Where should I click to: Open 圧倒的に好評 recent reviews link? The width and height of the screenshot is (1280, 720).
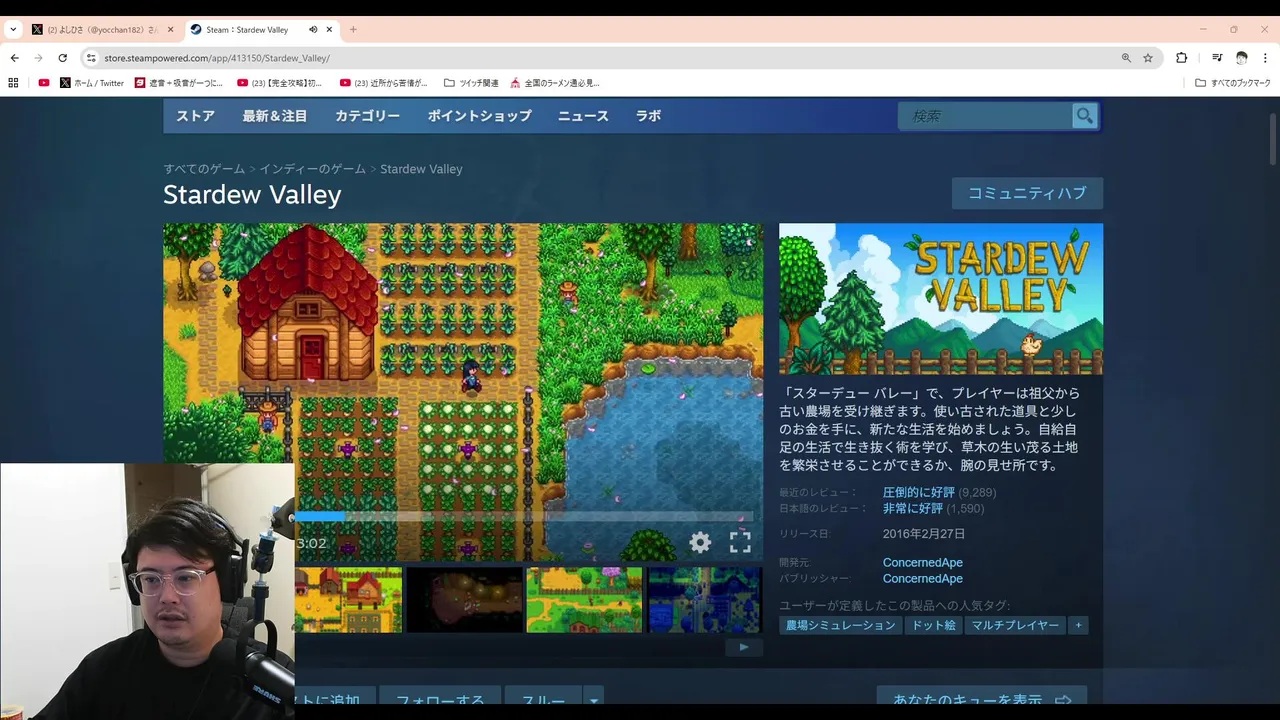coord(918,492)
